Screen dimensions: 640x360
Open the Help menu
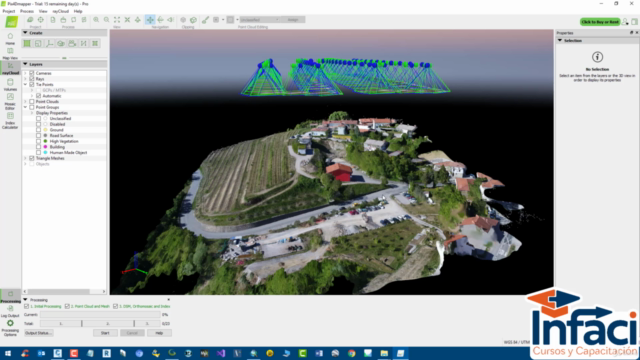click(78, 11)
